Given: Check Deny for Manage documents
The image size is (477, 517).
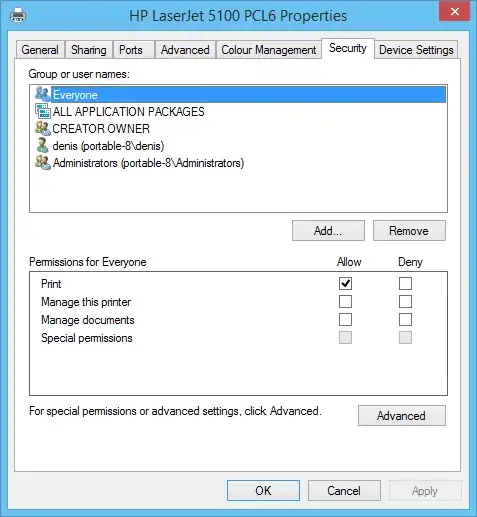Looking at the screenshot, I should 405,320.
